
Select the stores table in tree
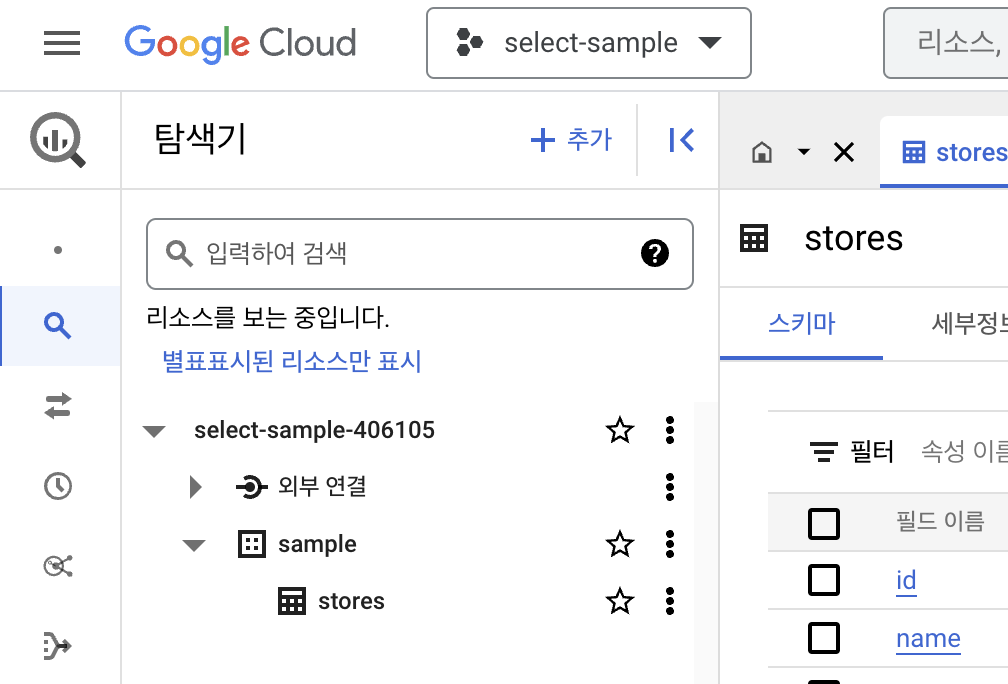pyautogui.click(x=351, y=602)
